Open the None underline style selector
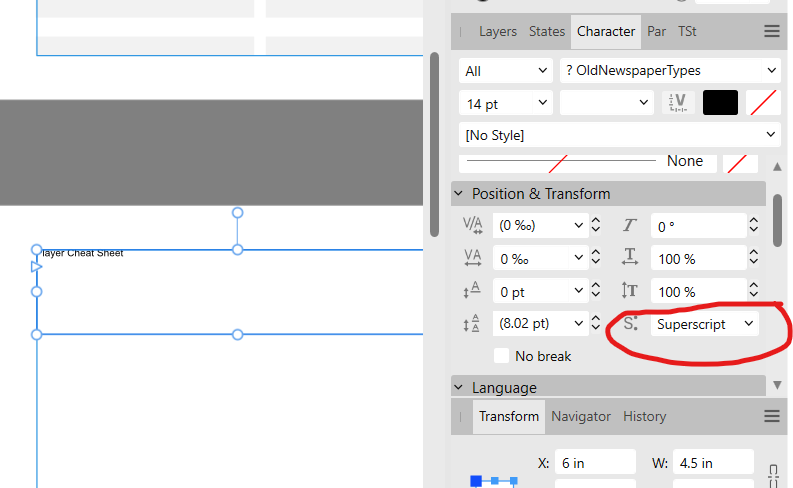The width and height of the screenshot is (793, 488). tap(588, 163)
